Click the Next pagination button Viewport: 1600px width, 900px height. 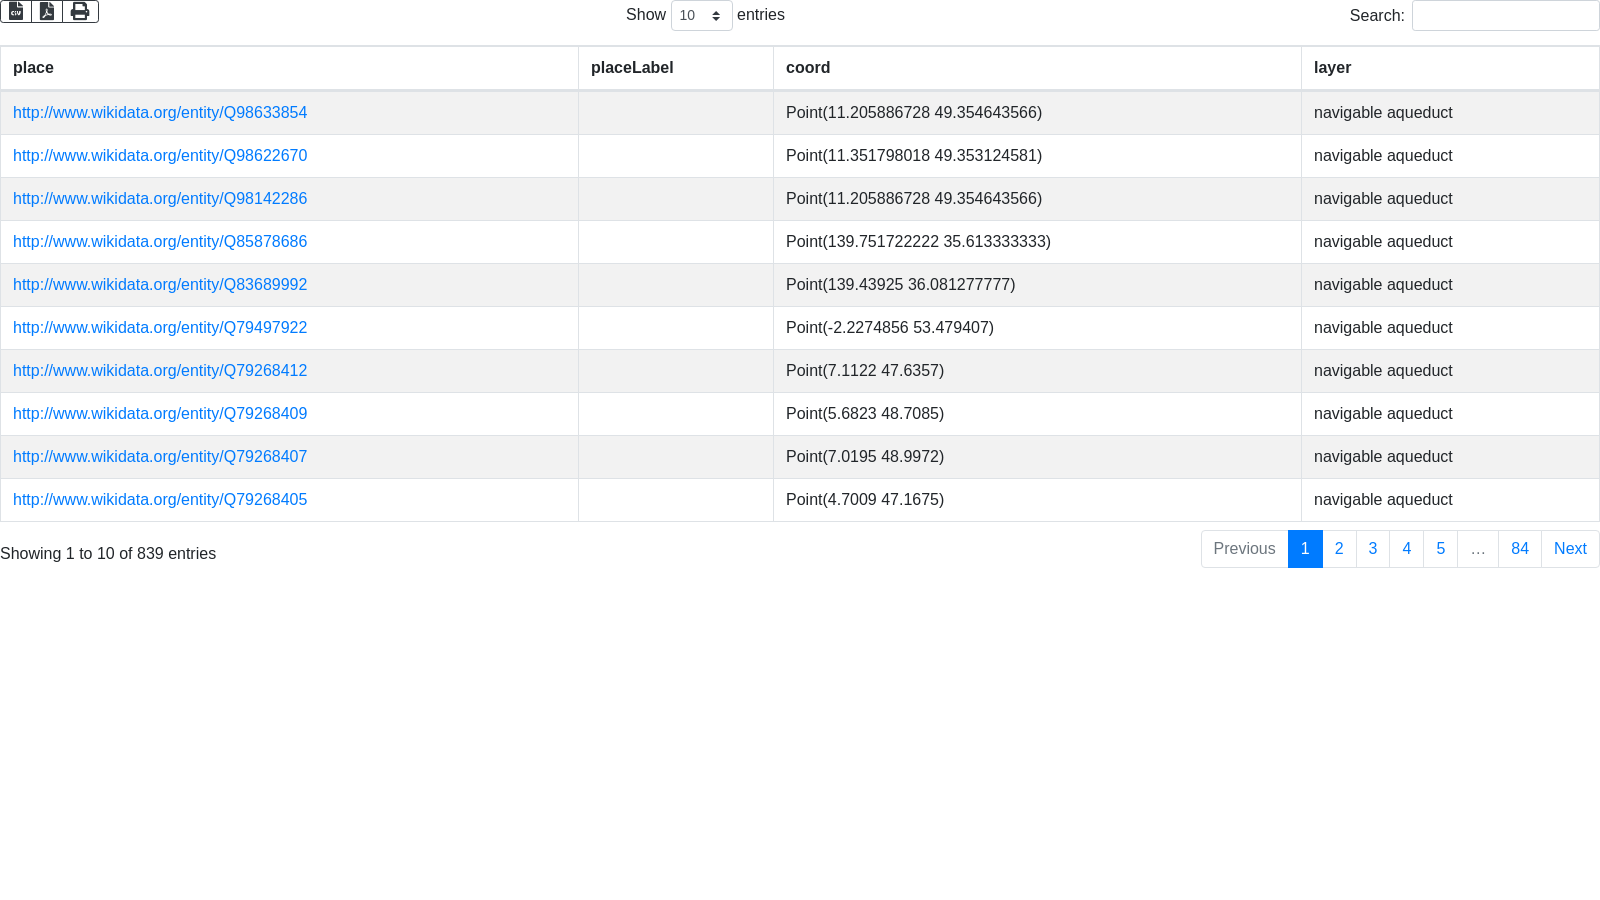[1570, 549]
